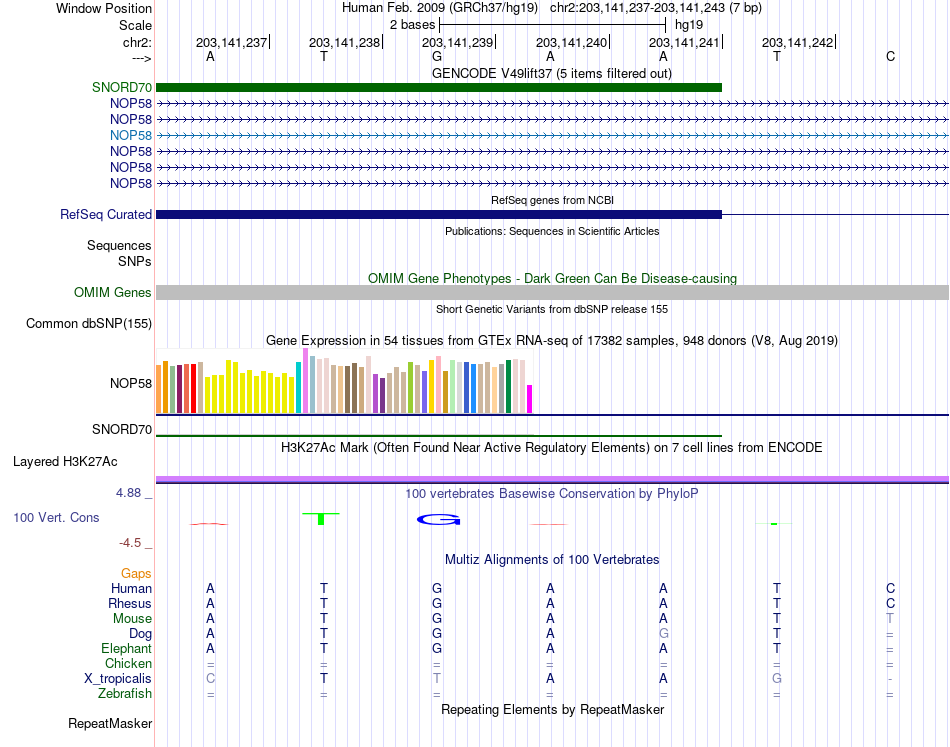Select the Zebrafish species row label
Image resolution: width=950 pixels, height=747 pixels.
click(x=125, y=693)
